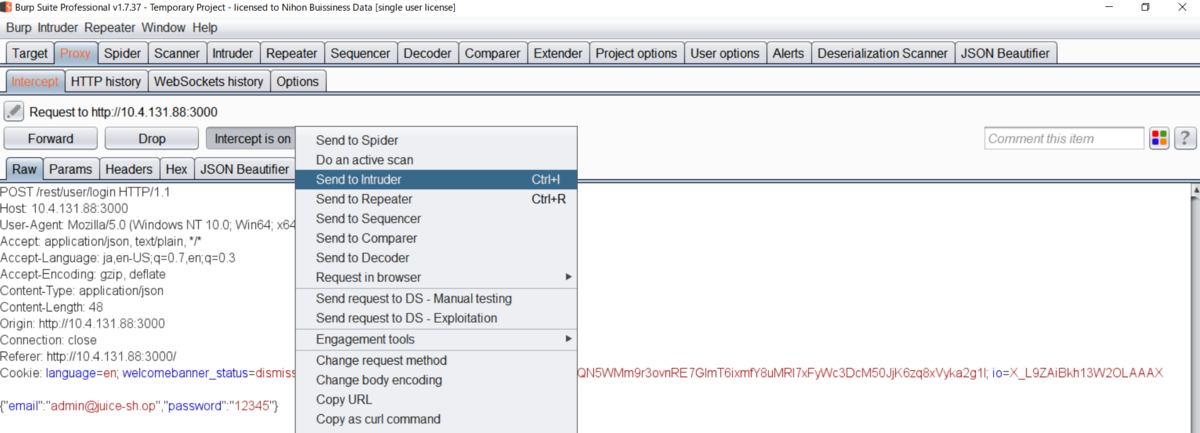Open the Window menu
The height and width of the screenshot is (433, 1200).
[163, 28]
